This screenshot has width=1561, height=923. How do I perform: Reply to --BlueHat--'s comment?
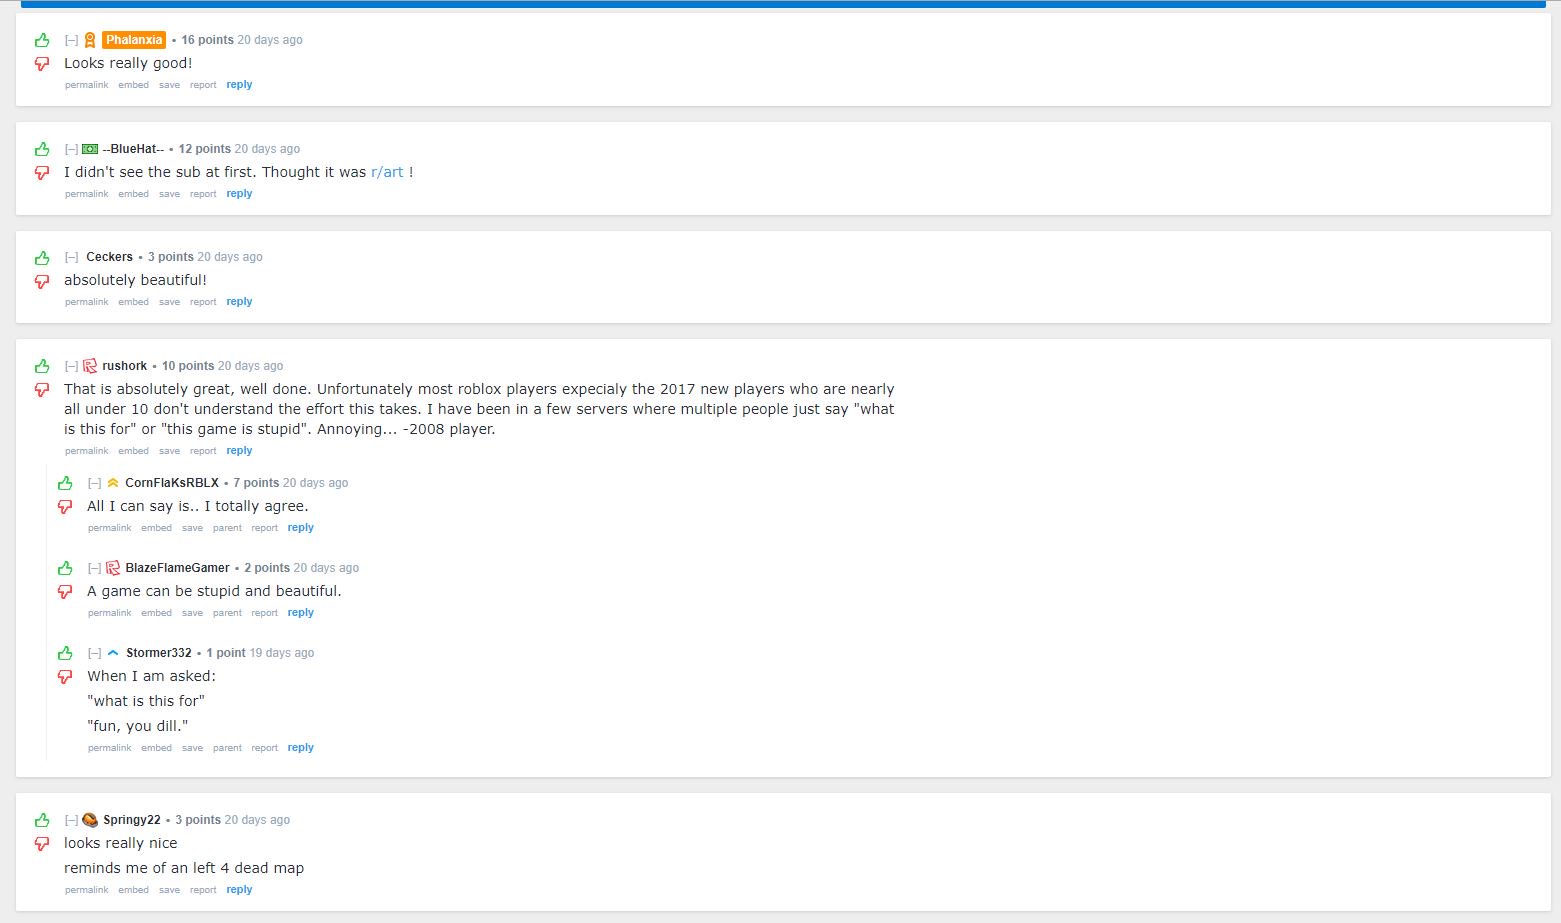[x=239, y=193]
